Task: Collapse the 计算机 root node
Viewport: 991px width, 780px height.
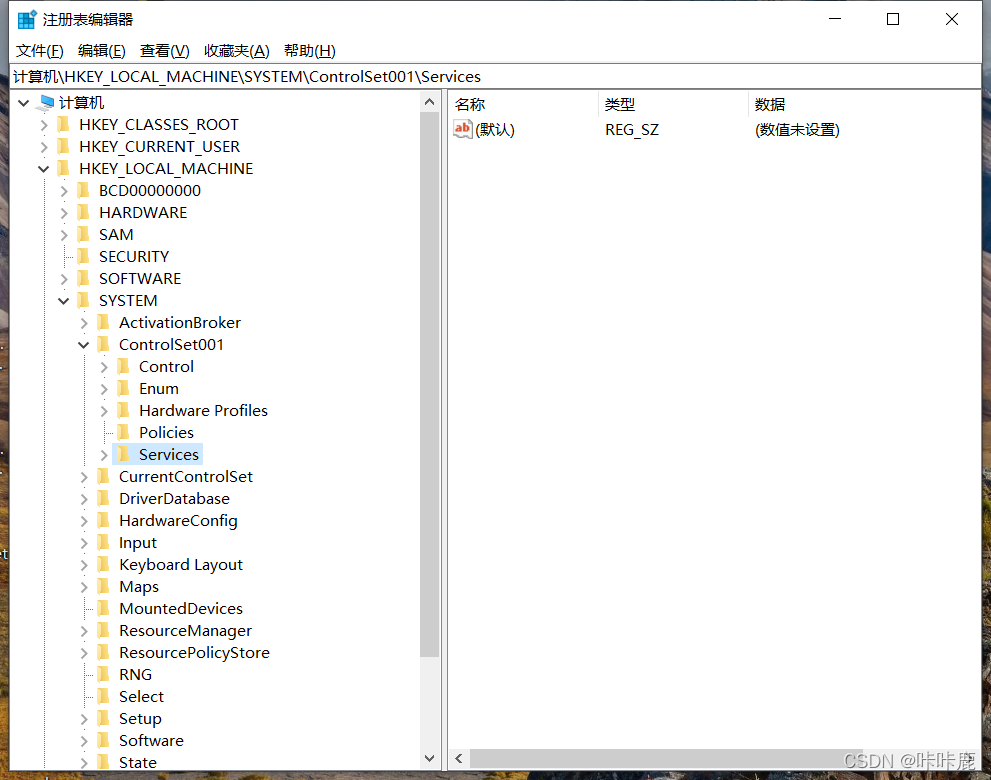Action: coord(23,102)
